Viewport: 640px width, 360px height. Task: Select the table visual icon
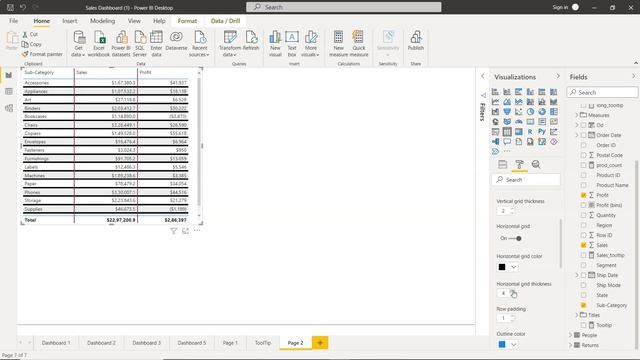tap(507, 131)
